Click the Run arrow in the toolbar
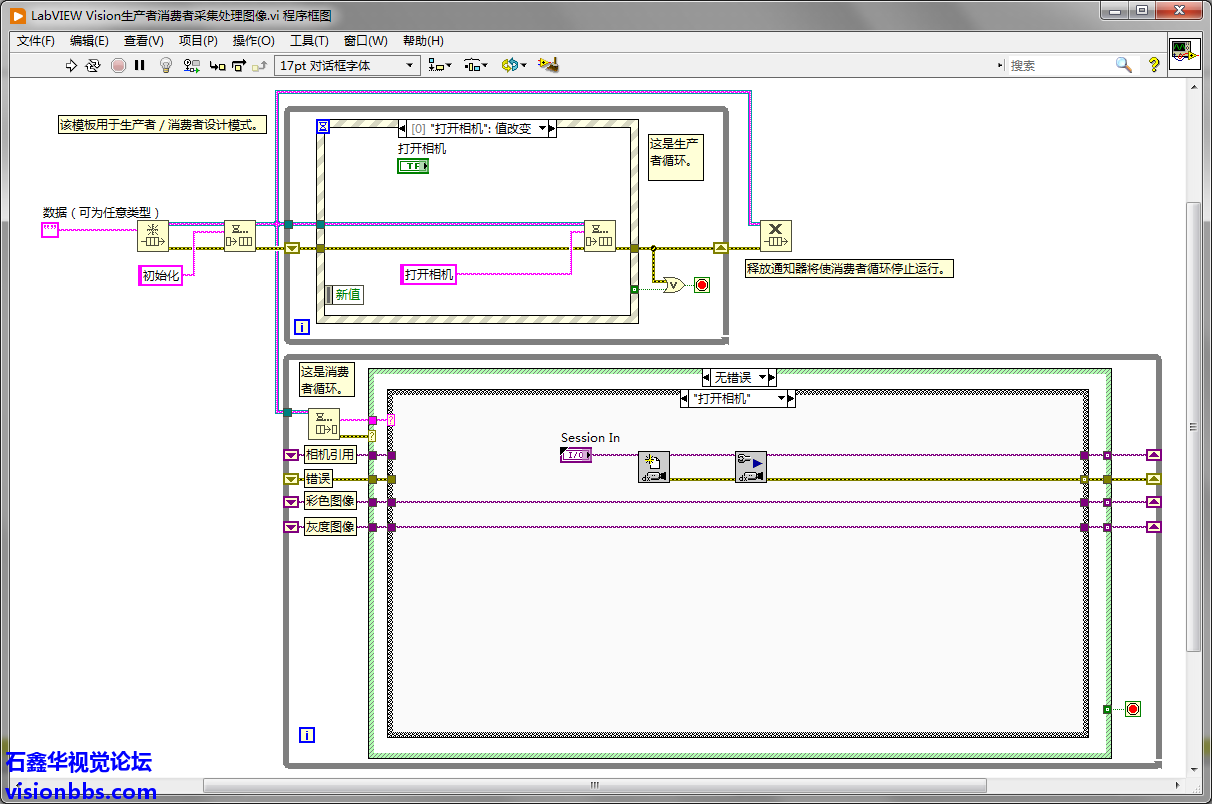This screenshot has height=804, width=1212. (x=71, y=66)
